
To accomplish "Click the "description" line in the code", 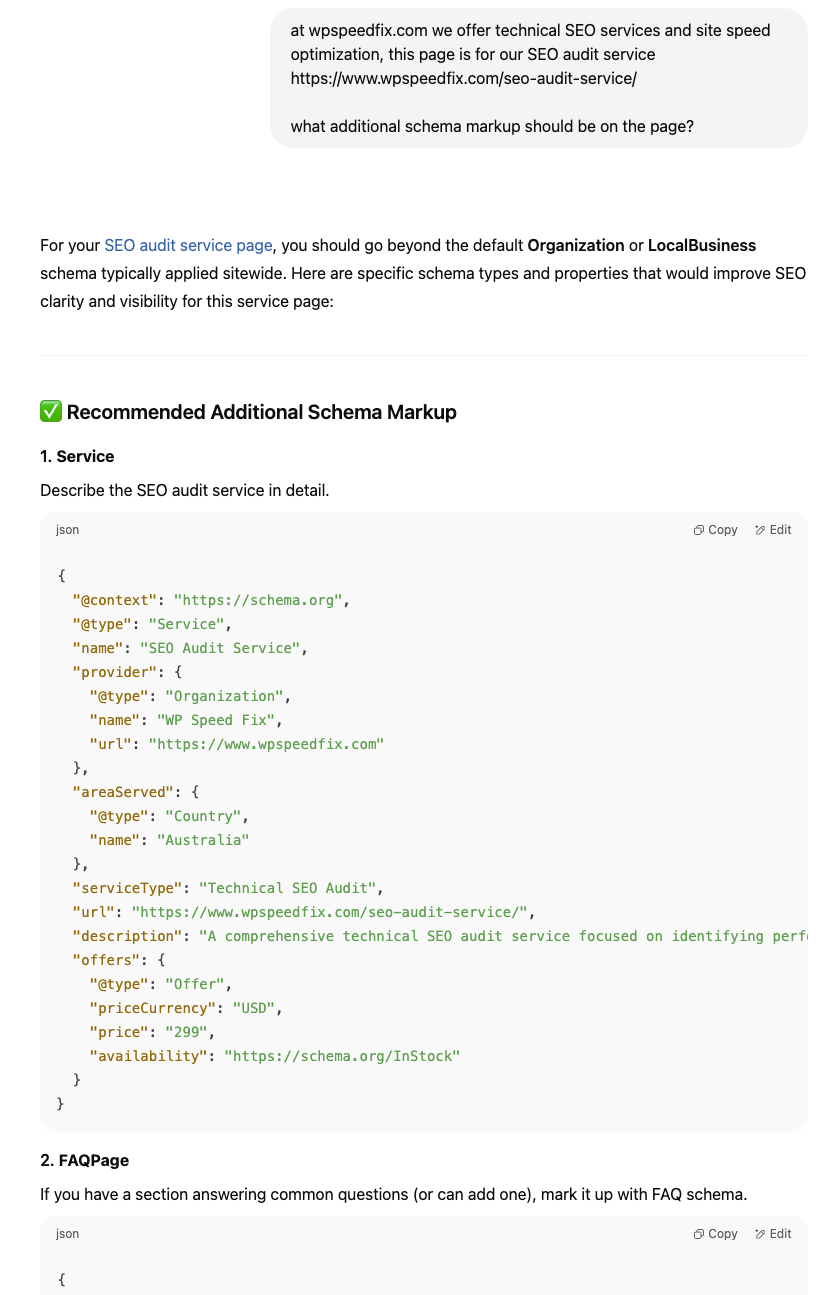I will coord(439,936).
